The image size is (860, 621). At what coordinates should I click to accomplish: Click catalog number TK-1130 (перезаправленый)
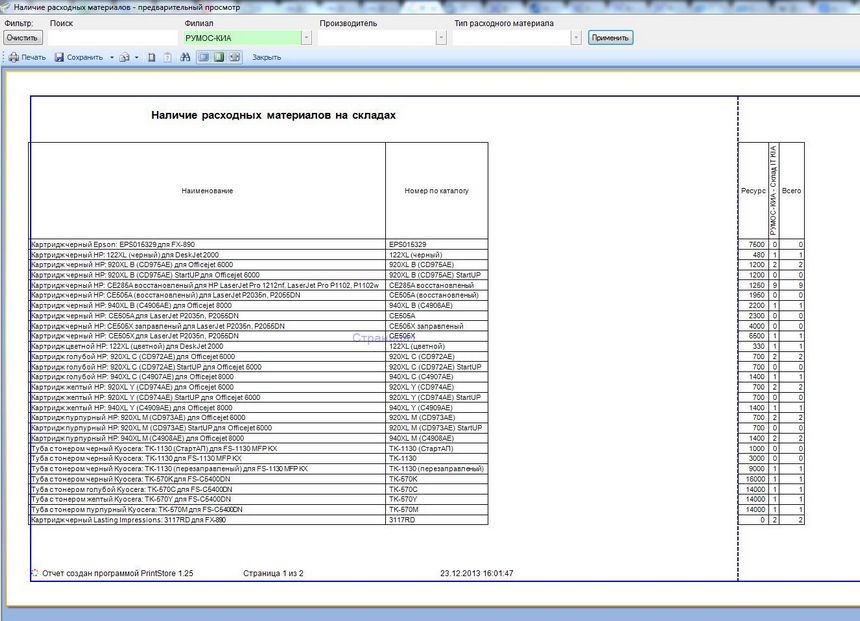tap(437, 469)
